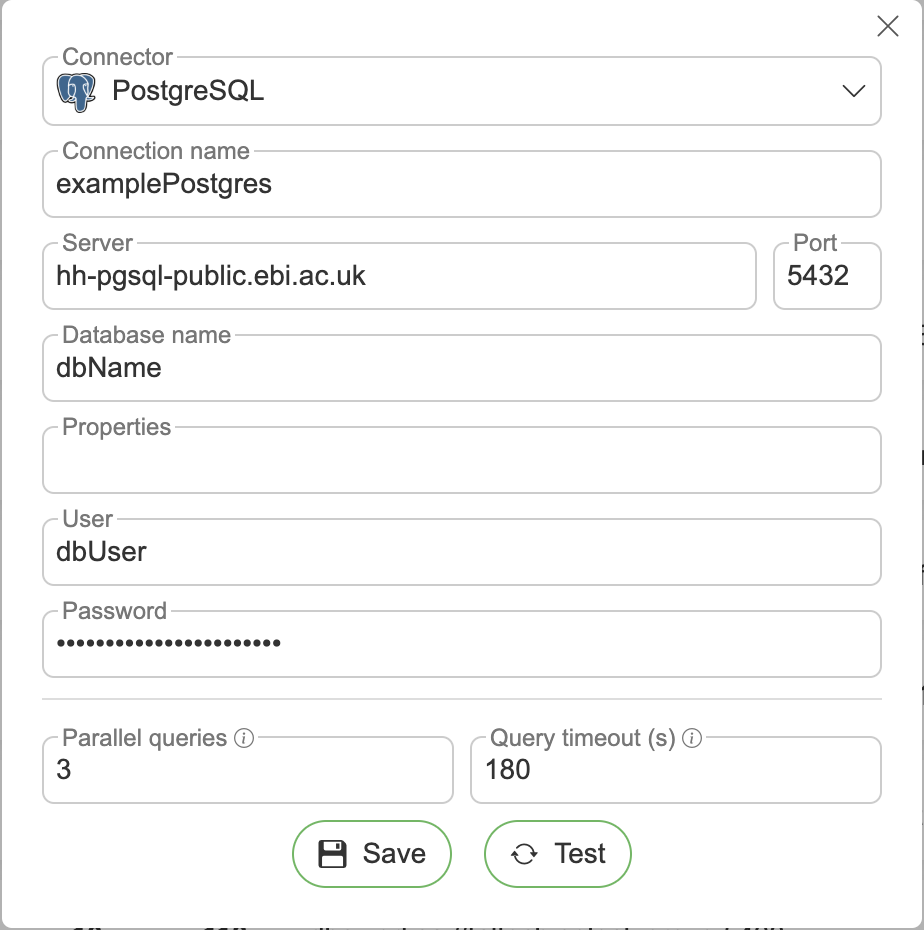
Task: Focus the masked Password field
Action: tap(460, 645)
